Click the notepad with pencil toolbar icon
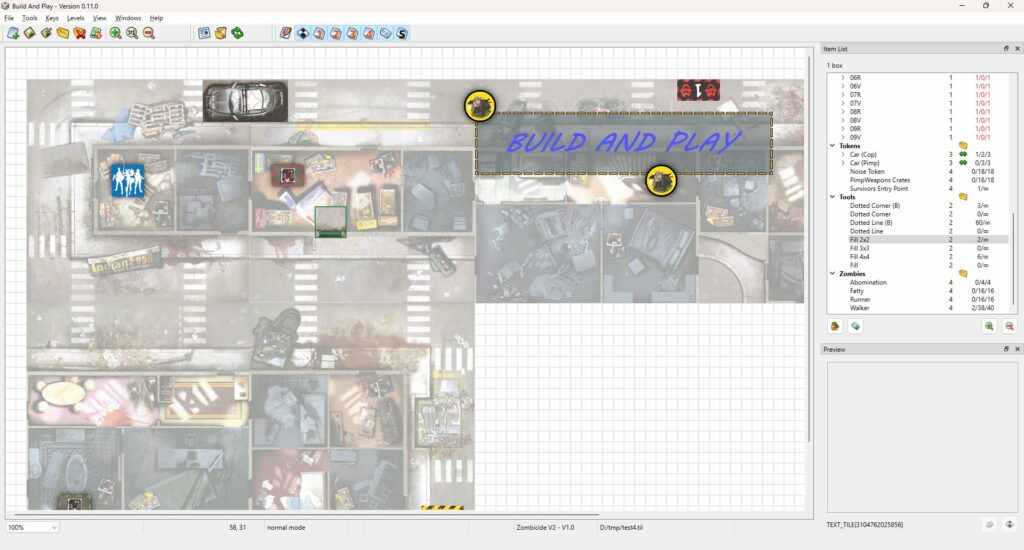Screen dimensions: 1024x550 pyautogui.click(x=285, y=33)
